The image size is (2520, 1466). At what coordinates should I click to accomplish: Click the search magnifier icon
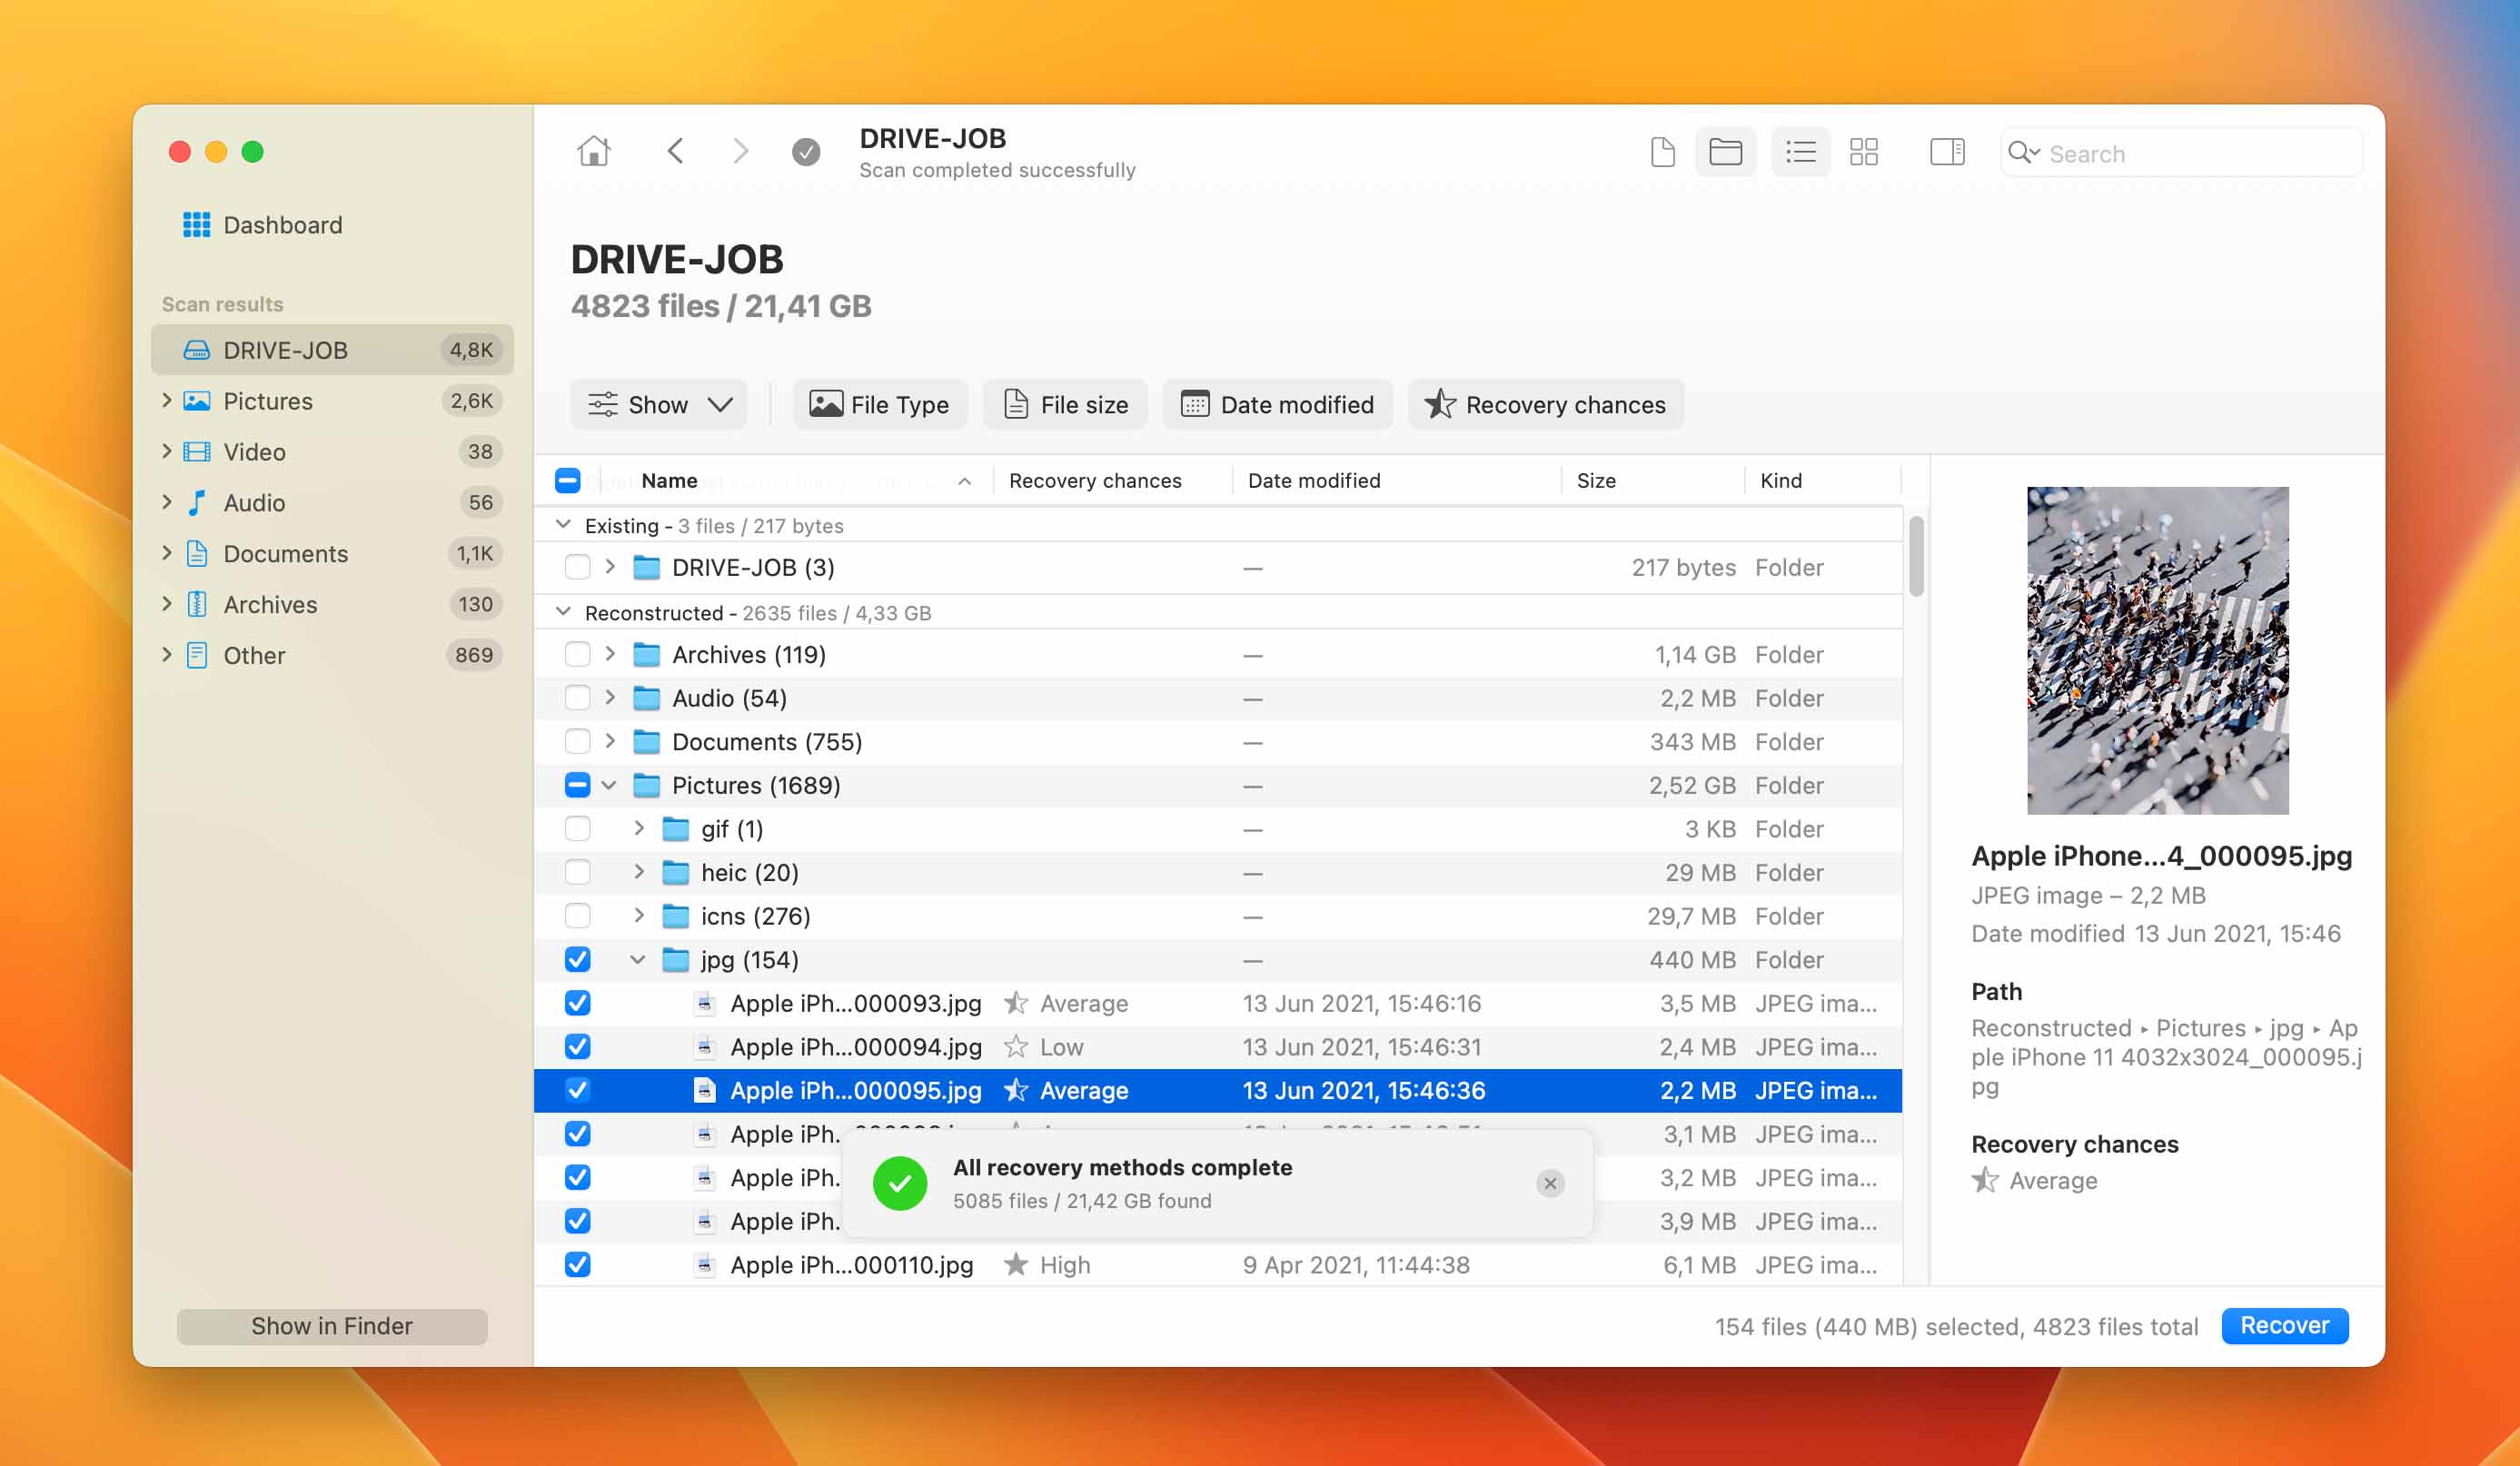[x=2023, y=153]
